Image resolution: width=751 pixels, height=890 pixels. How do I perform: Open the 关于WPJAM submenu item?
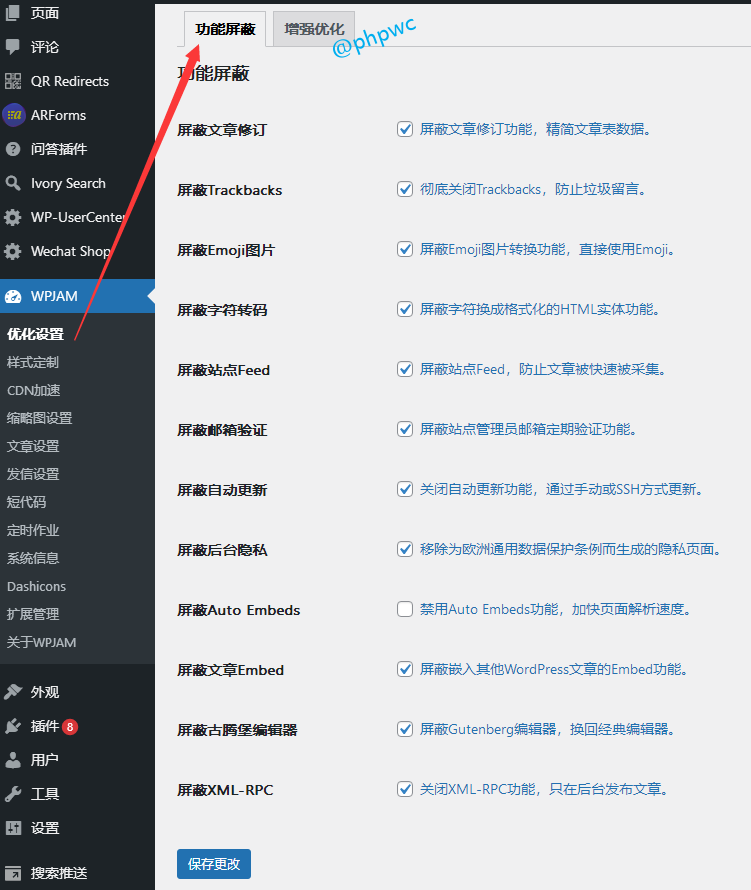(41, 643)
